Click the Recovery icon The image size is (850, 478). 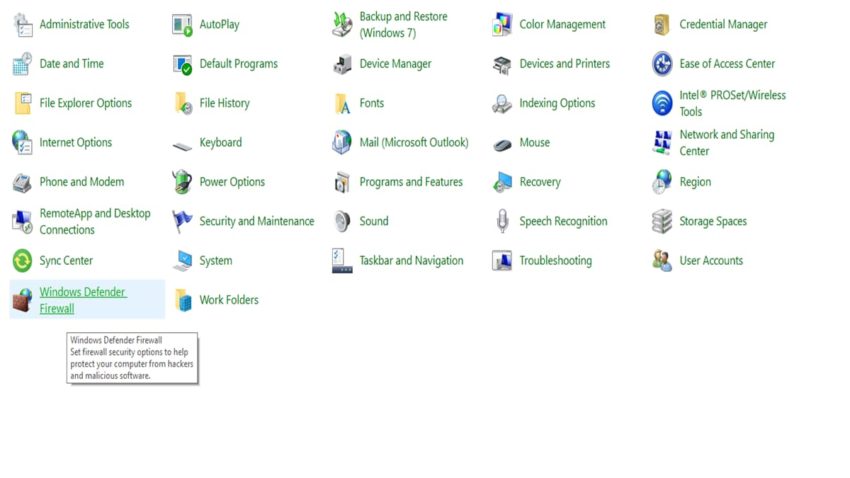click(x=502, y=182)
